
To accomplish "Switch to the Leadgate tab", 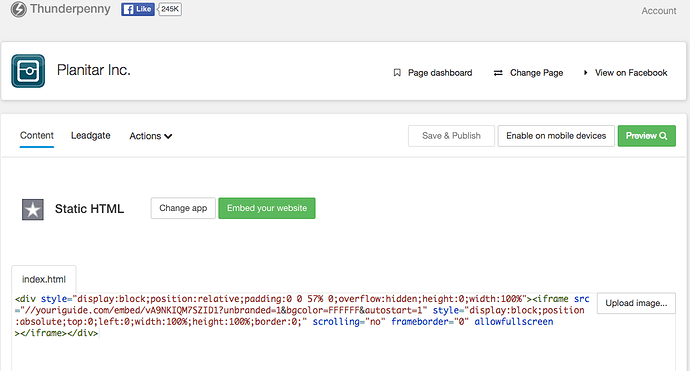I will click(x=91, y=136).
